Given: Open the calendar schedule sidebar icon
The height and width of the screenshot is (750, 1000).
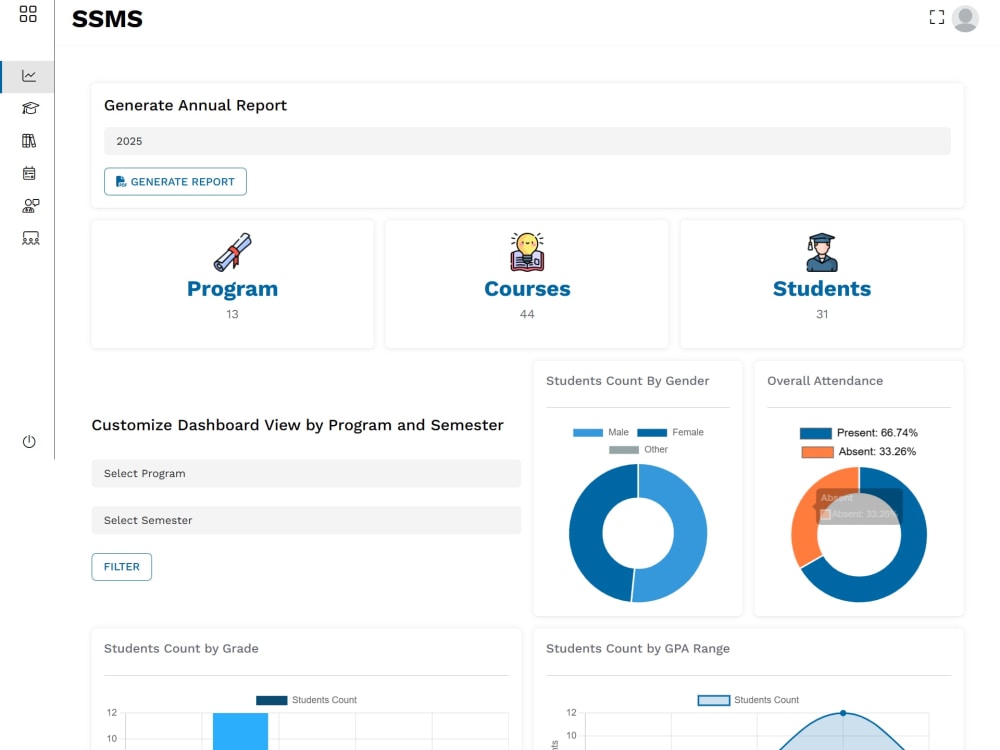Looking at the screenshot, I should click(x=29, y=173).
